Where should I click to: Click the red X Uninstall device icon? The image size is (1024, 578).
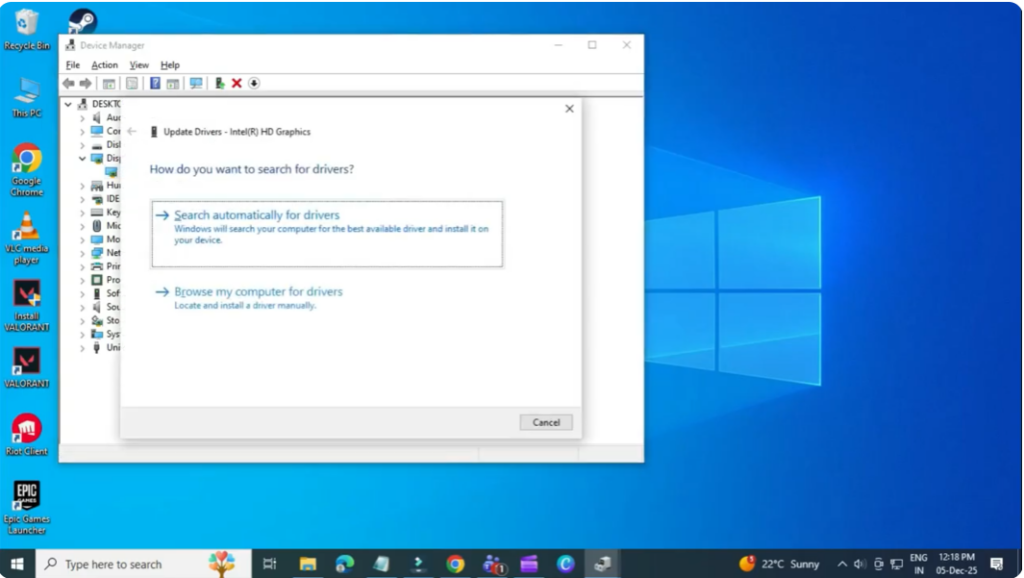[x=237, y=83]
